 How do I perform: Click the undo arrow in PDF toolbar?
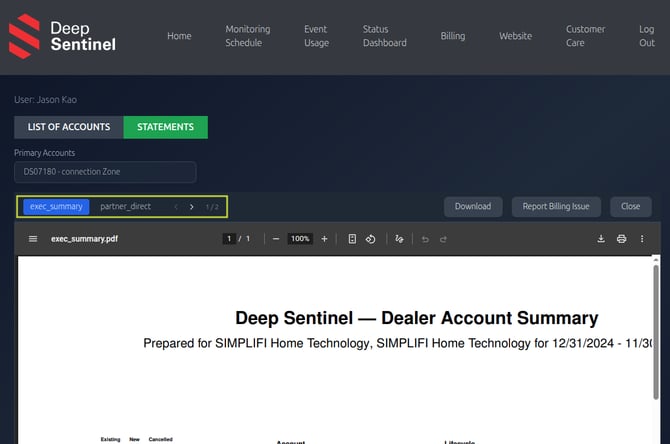point(425,239)
